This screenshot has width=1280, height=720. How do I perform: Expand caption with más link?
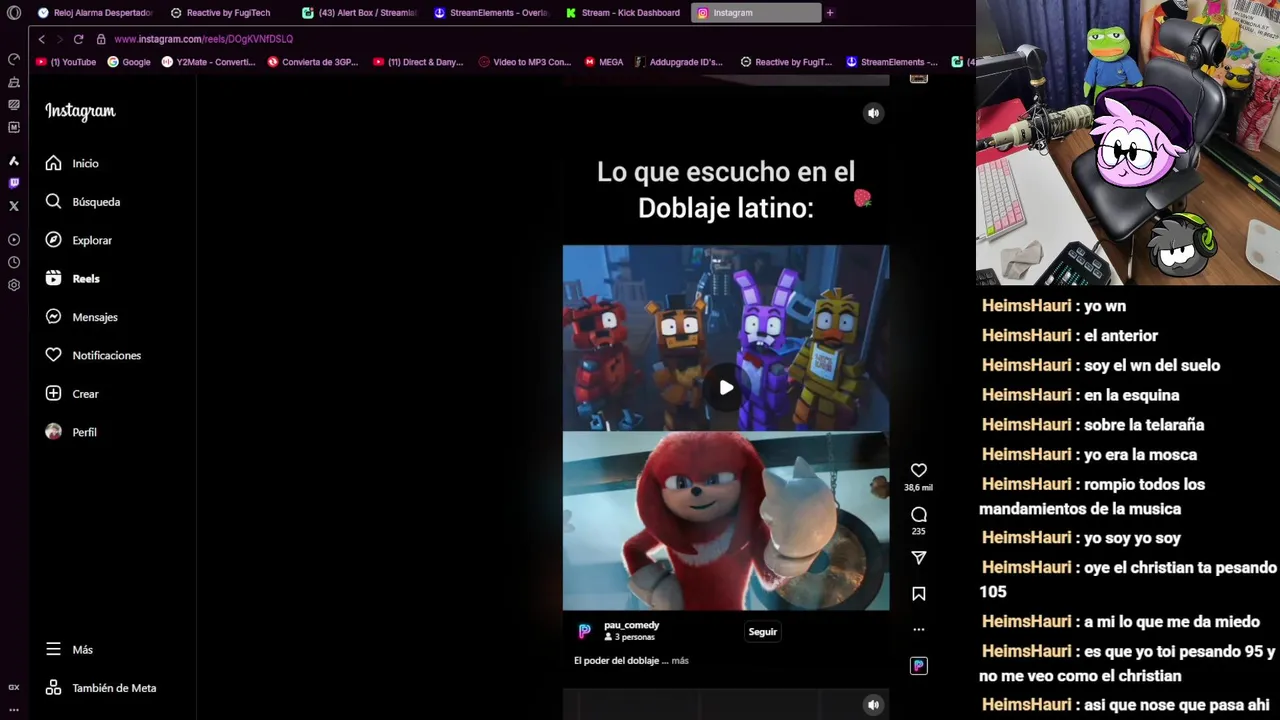[680, 661]
